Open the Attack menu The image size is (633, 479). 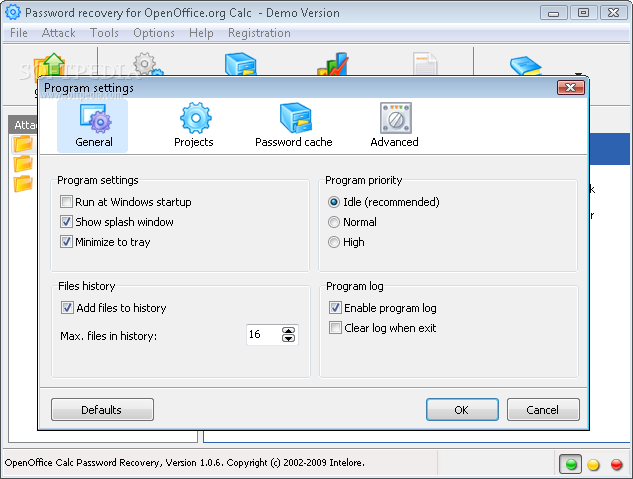pyautogui.click(x=59, y=33)
